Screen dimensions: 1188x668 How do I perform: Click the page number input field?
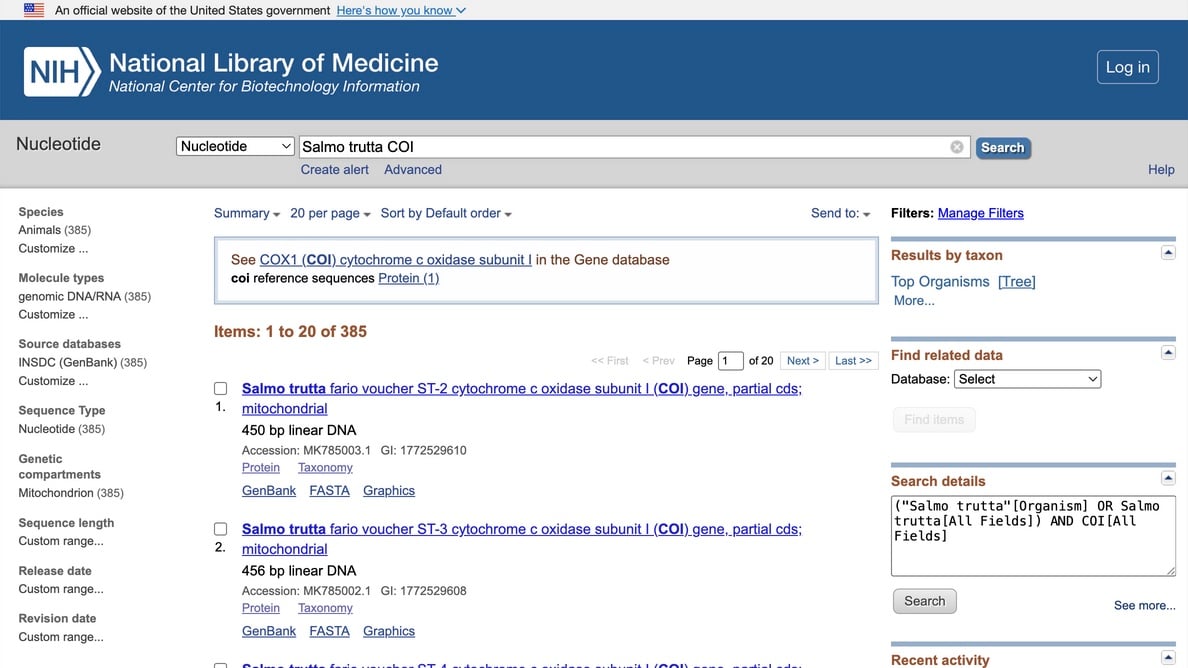[730, 361]
